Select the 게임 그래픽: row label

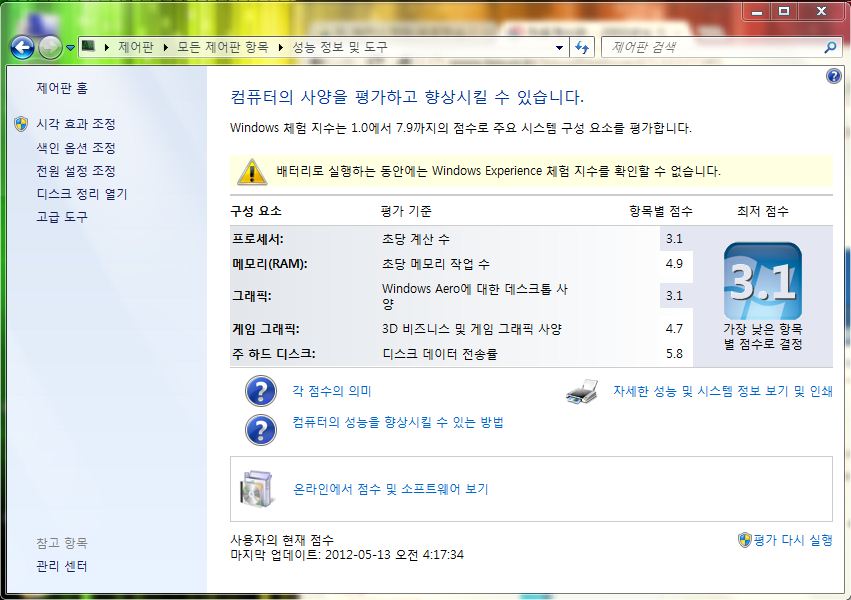click(x=266, y=329)
